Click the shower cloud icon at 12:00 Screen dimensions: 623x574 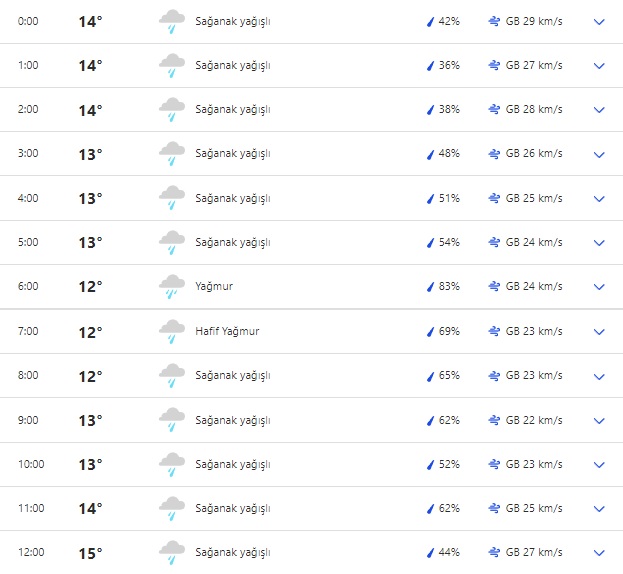(x=172, y=552)
